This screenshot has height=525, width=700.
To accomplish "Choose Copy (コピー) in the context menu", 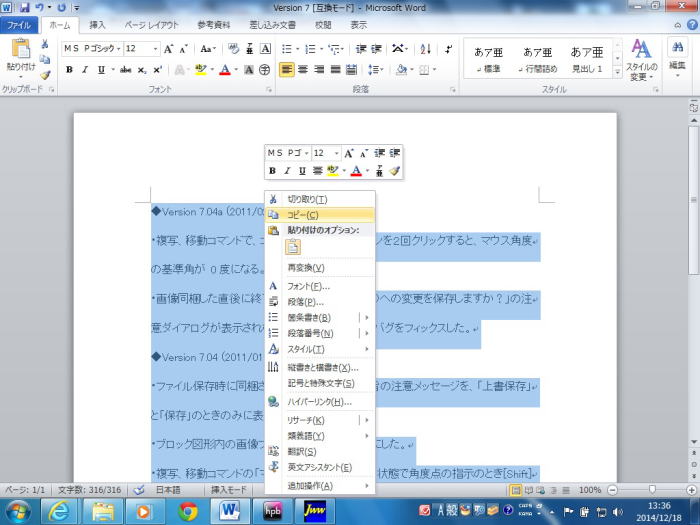I will [x=320, y=215].
